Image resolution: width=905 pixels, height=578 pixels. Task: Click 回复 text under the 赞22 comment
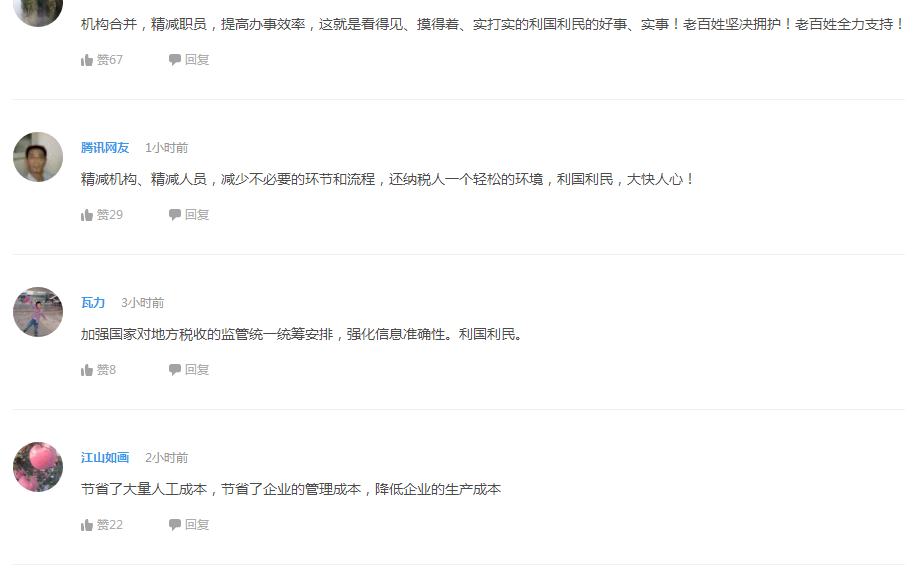point(197,525)
